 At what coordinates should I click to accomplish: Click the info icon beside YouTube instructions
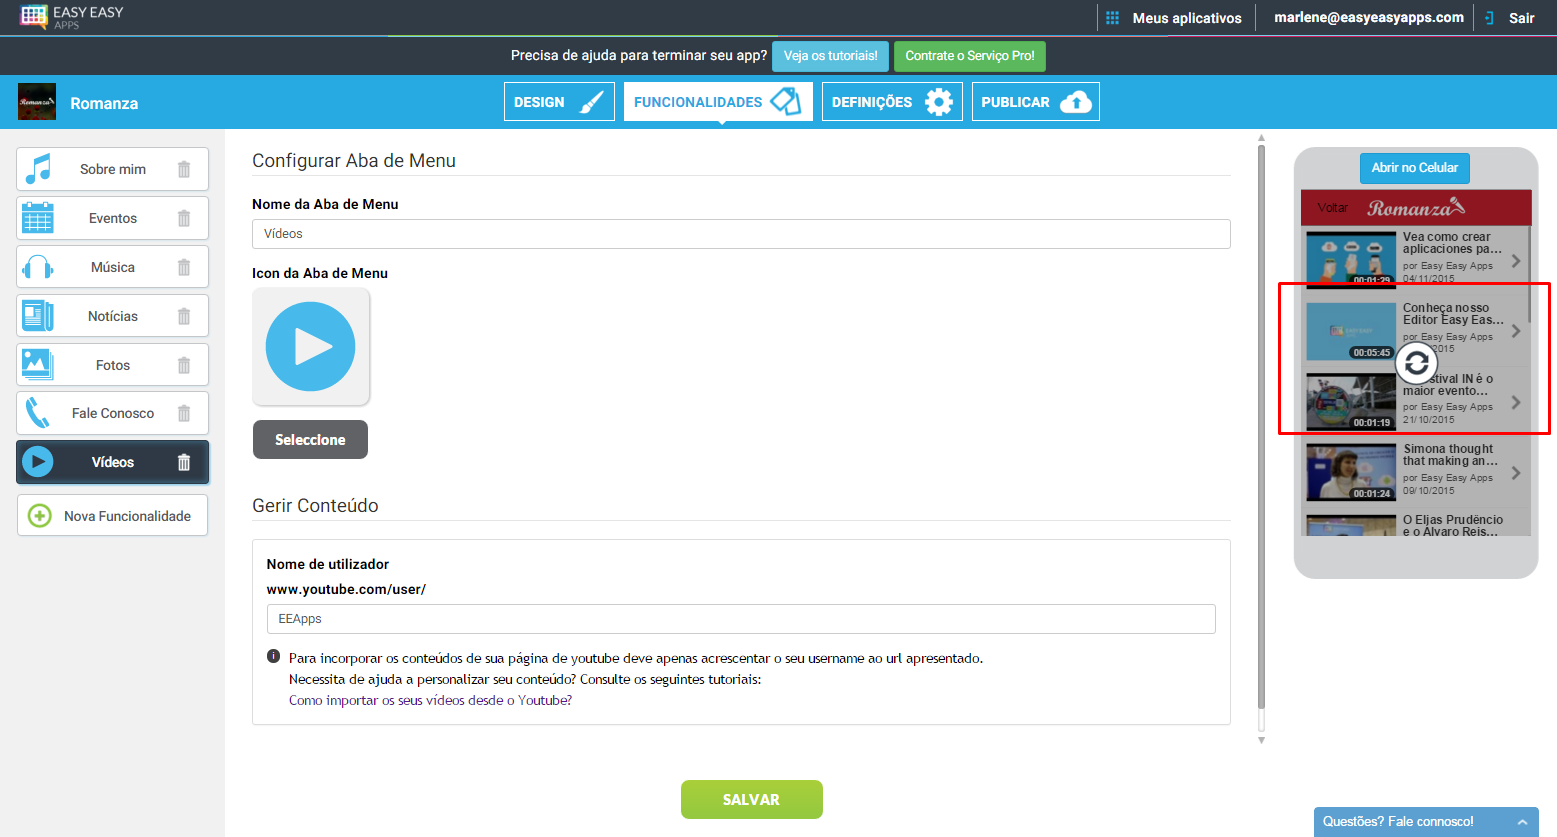[x=273, y=657]
